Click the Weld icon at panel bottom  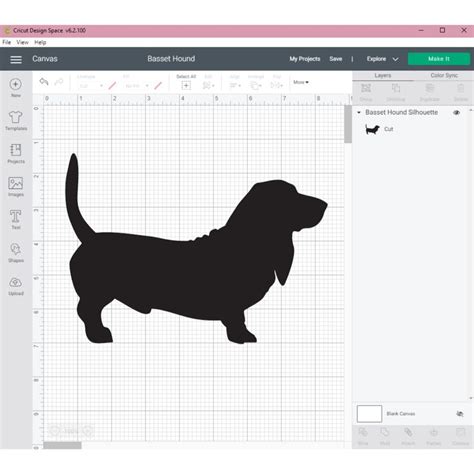(x=385, y=432)
